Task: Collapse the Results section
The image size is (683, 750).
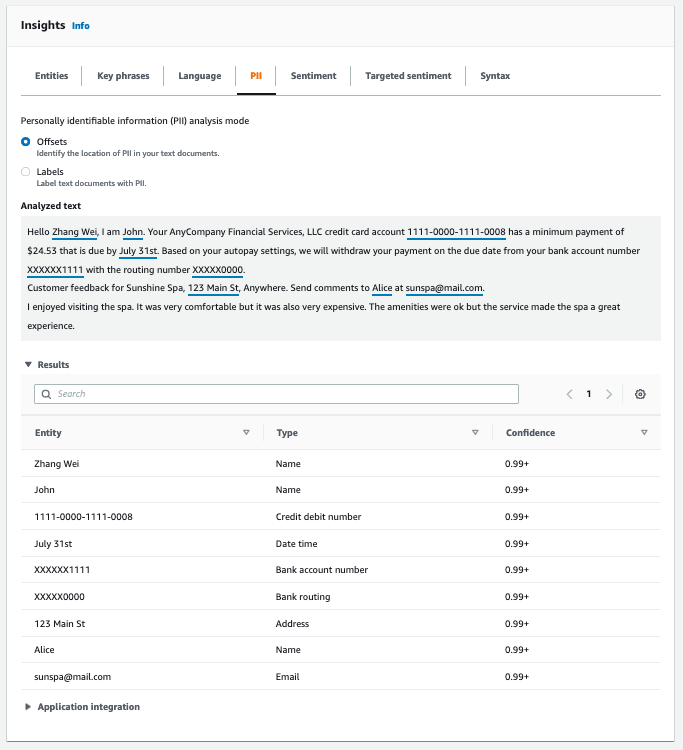Action: click(28, 365)
